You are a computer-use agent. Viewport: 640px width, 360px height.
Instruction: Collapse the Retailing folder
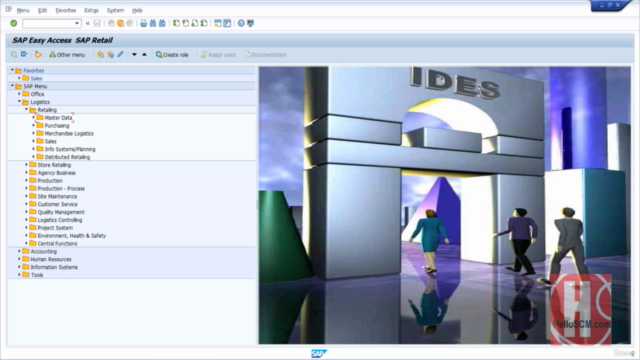tap(26, 109)
